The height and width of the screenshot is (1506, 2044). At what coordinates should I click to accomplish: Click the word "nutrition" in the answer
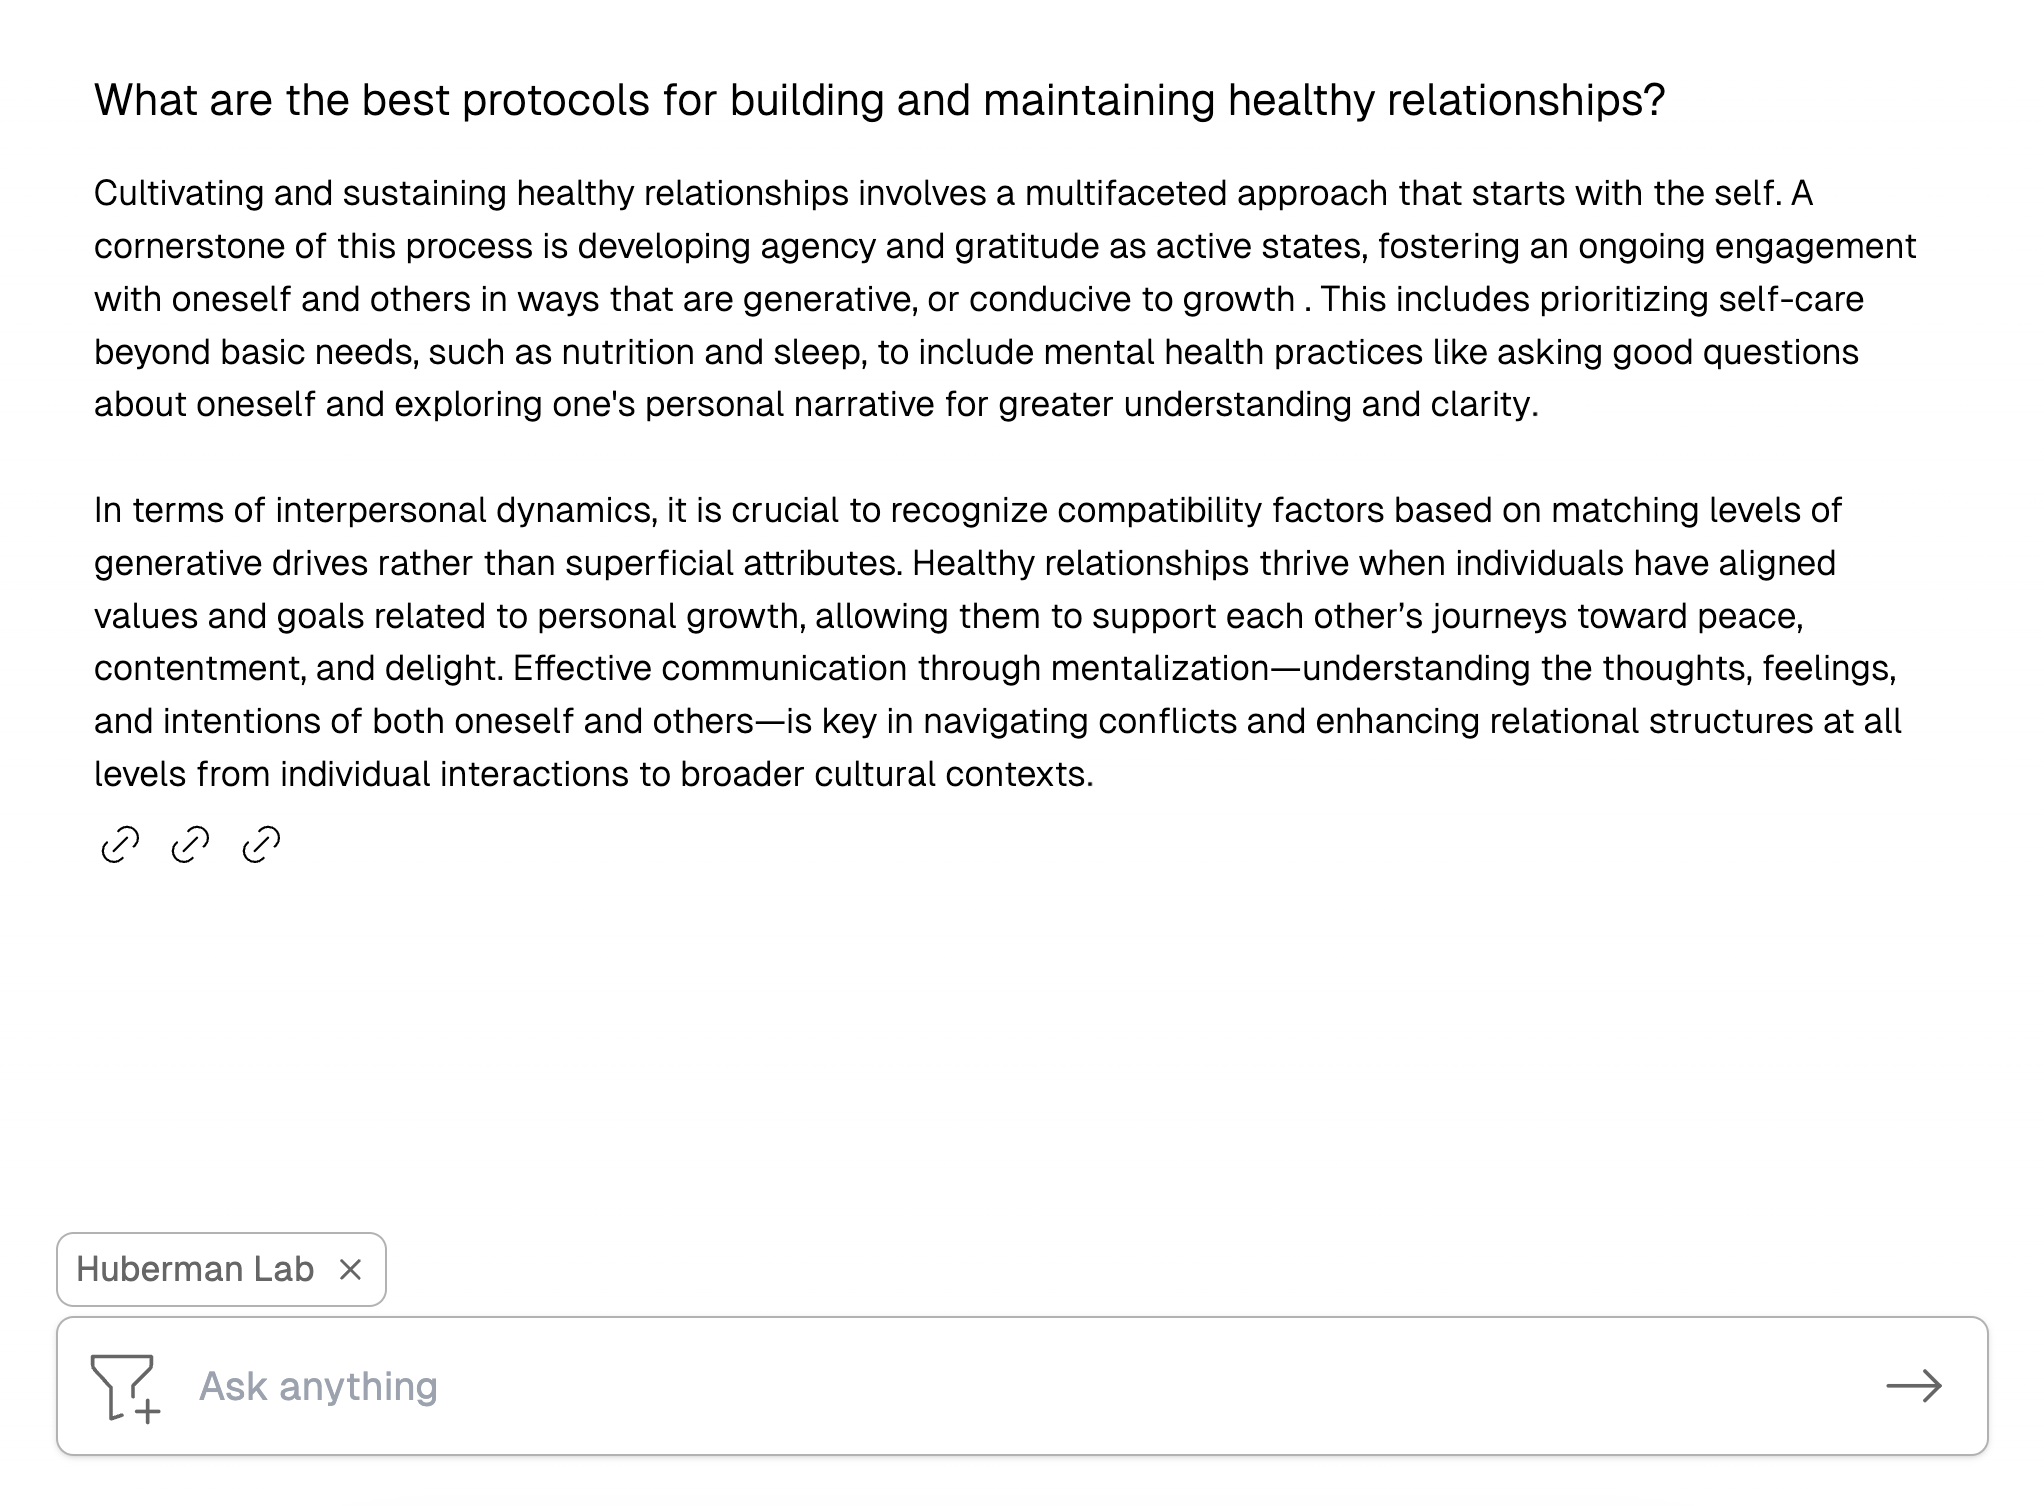(x=628, y=352)
